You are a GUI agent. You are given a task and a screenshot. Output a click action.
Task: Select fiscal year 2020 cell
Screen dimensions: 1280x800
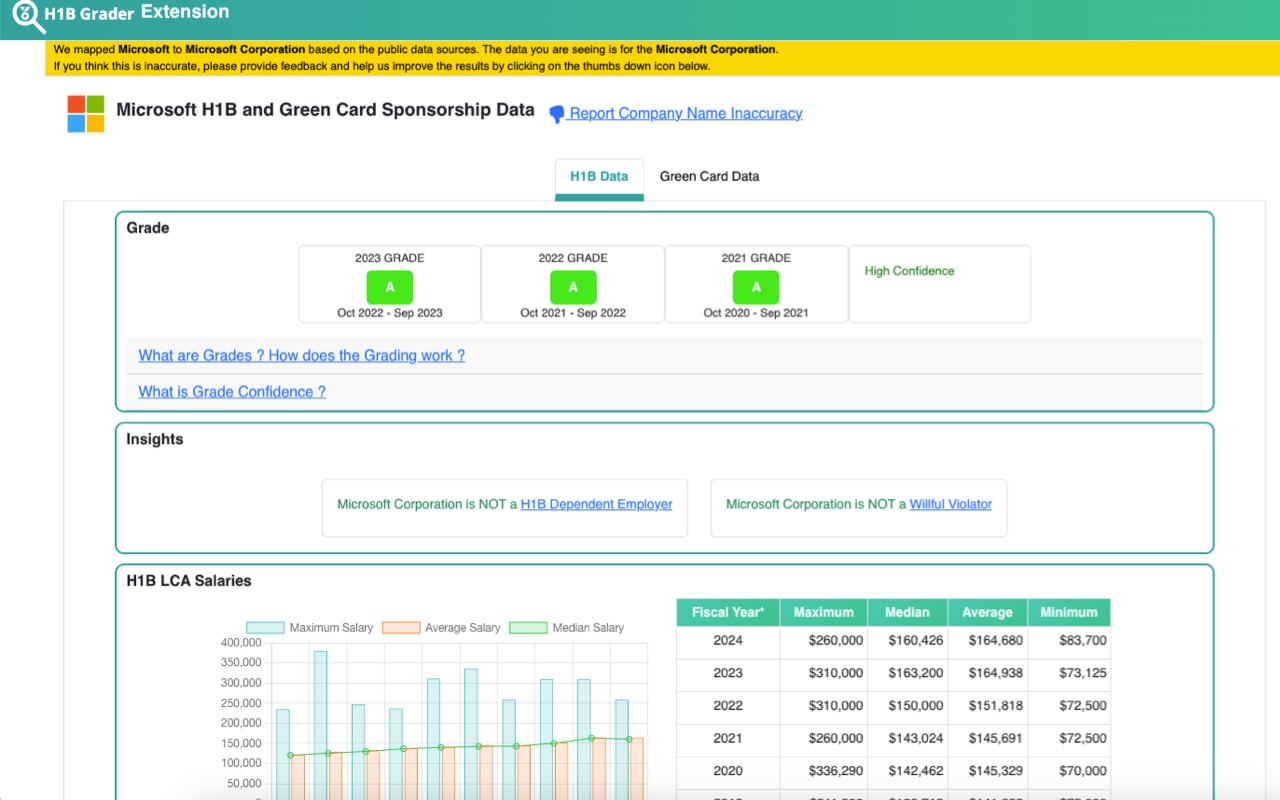point(728,771)
